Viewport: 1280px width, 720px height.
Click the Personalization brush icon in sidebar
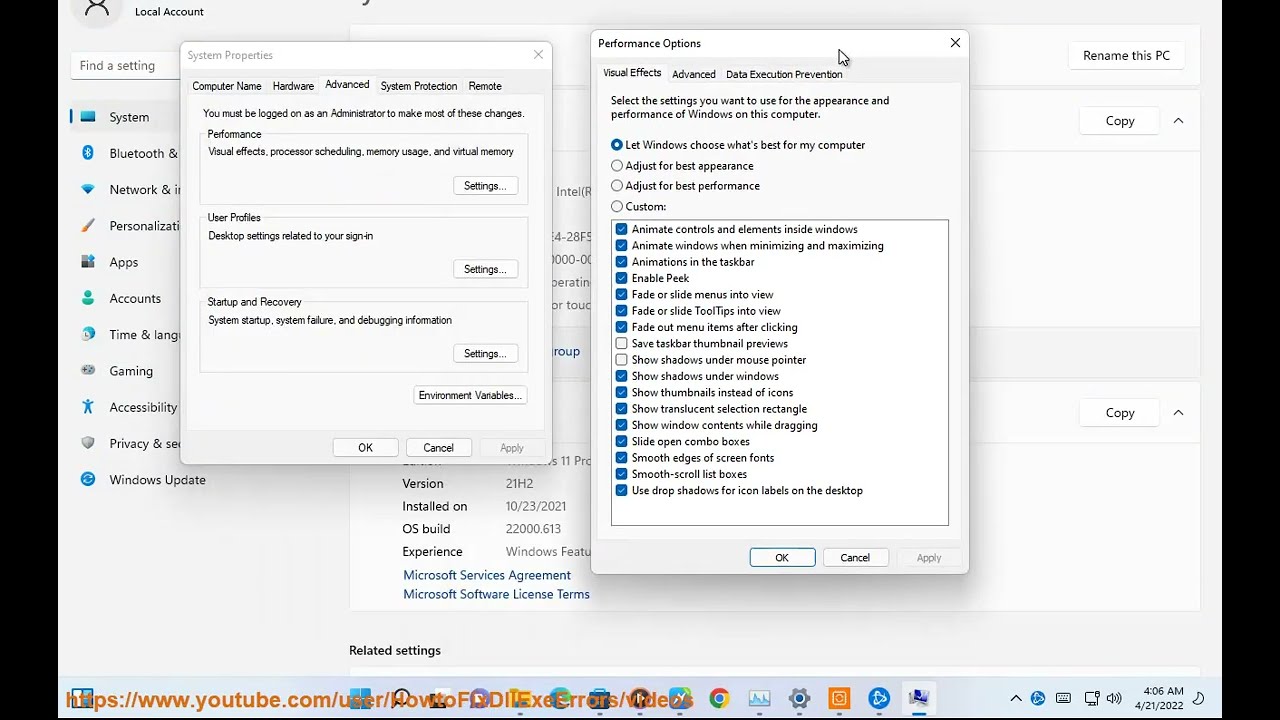[88, 225]
